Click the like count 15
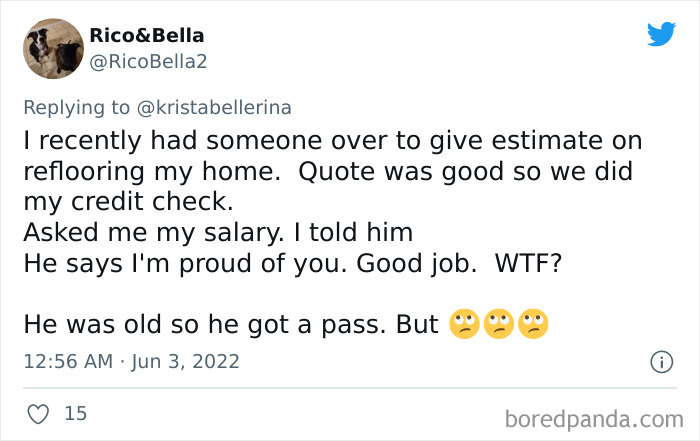Screen dimensions: 700x441 pyautogui.click(x=75, y=413)
